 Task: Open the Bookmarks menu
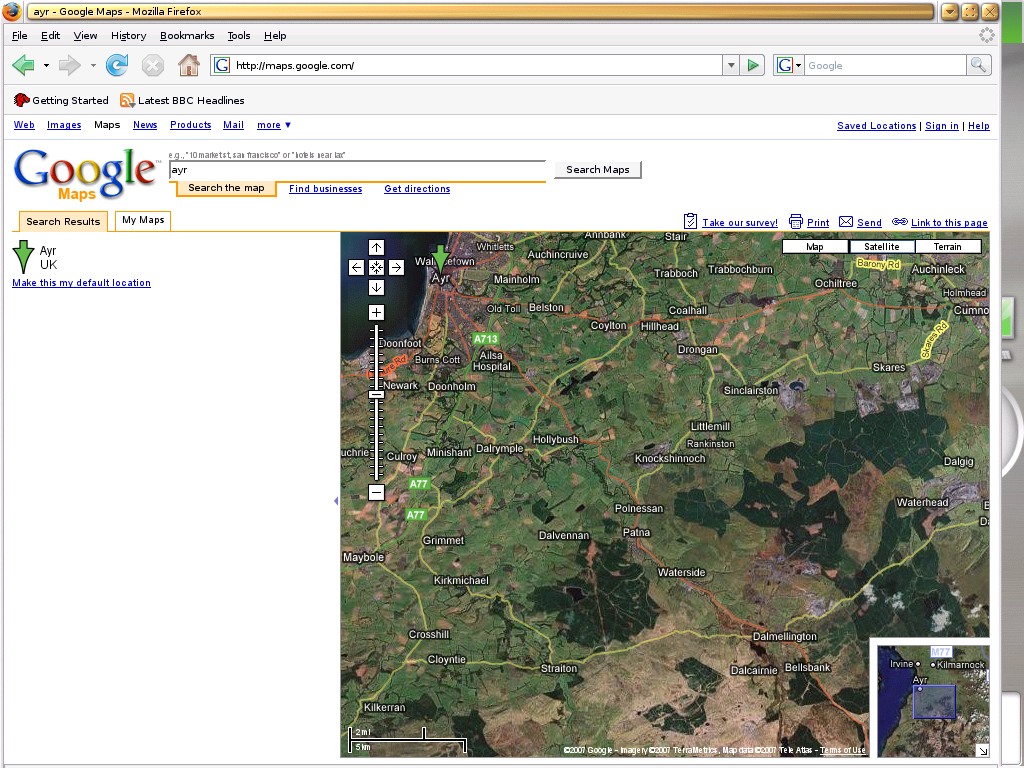[x=187, y=35]
